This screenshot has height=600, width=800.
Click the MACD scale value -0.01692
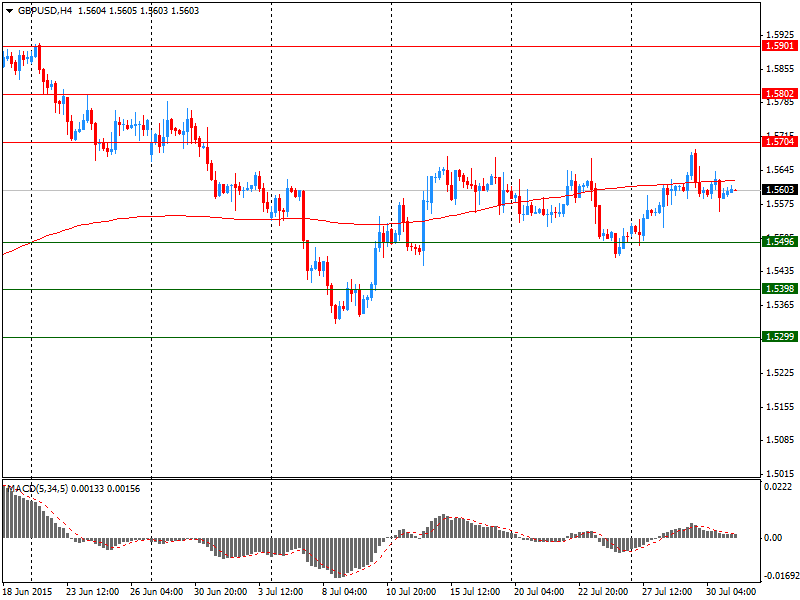tap(780, 577)
